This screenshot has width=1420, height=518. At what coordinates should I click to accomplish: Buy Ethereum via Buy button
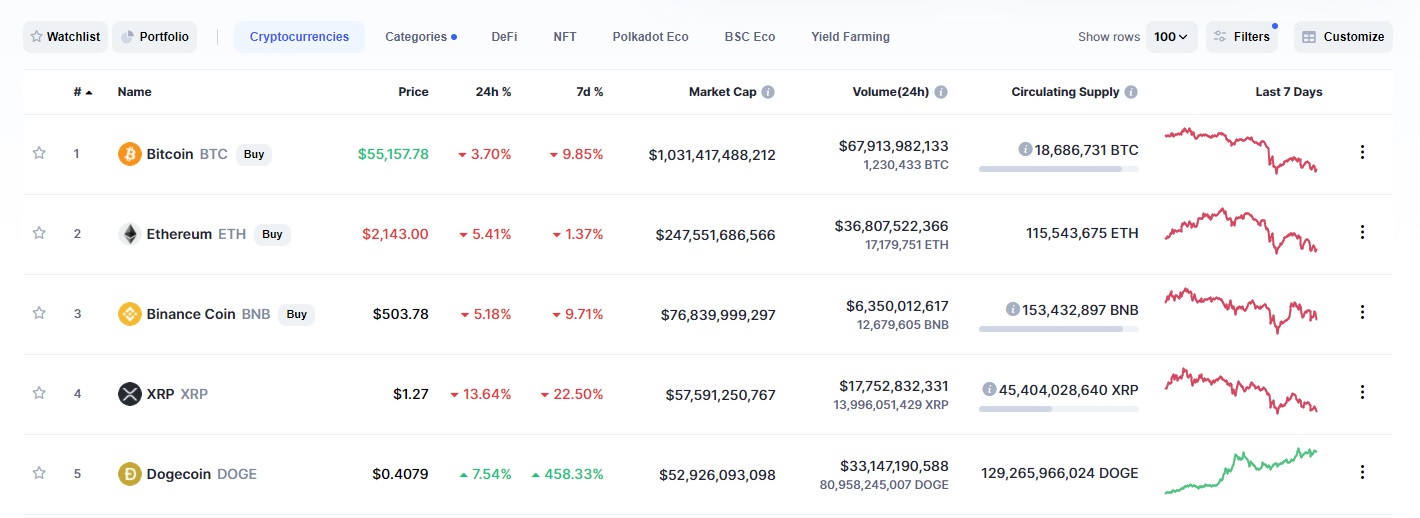point(272,234)
